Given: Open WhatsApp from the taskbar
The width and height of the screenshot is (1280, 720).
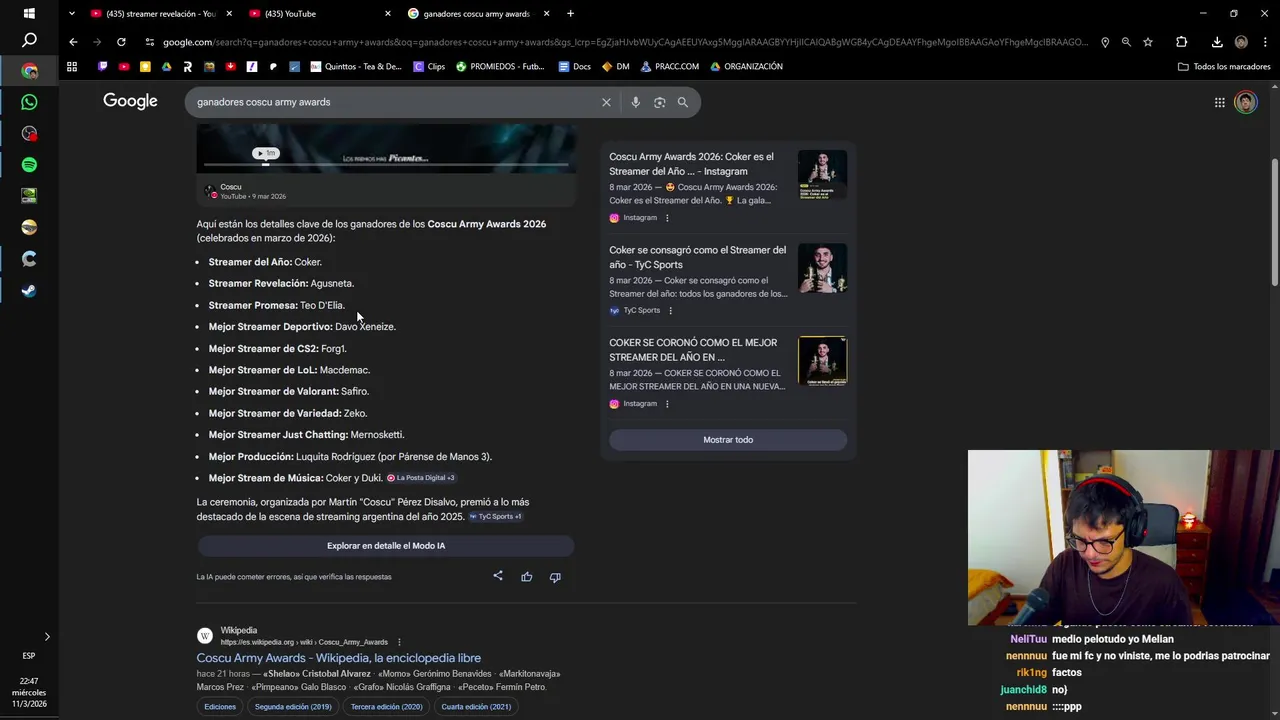Looking at the screenshot, I should point(29,102).
